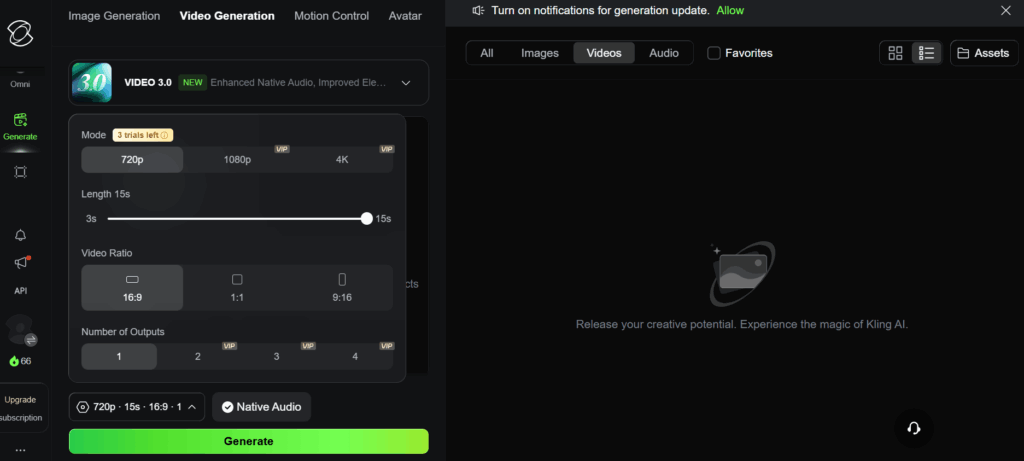Set number of outputs to 1
The width and height of the screenshot is (1024, 461).
click(x=119, y=357)
